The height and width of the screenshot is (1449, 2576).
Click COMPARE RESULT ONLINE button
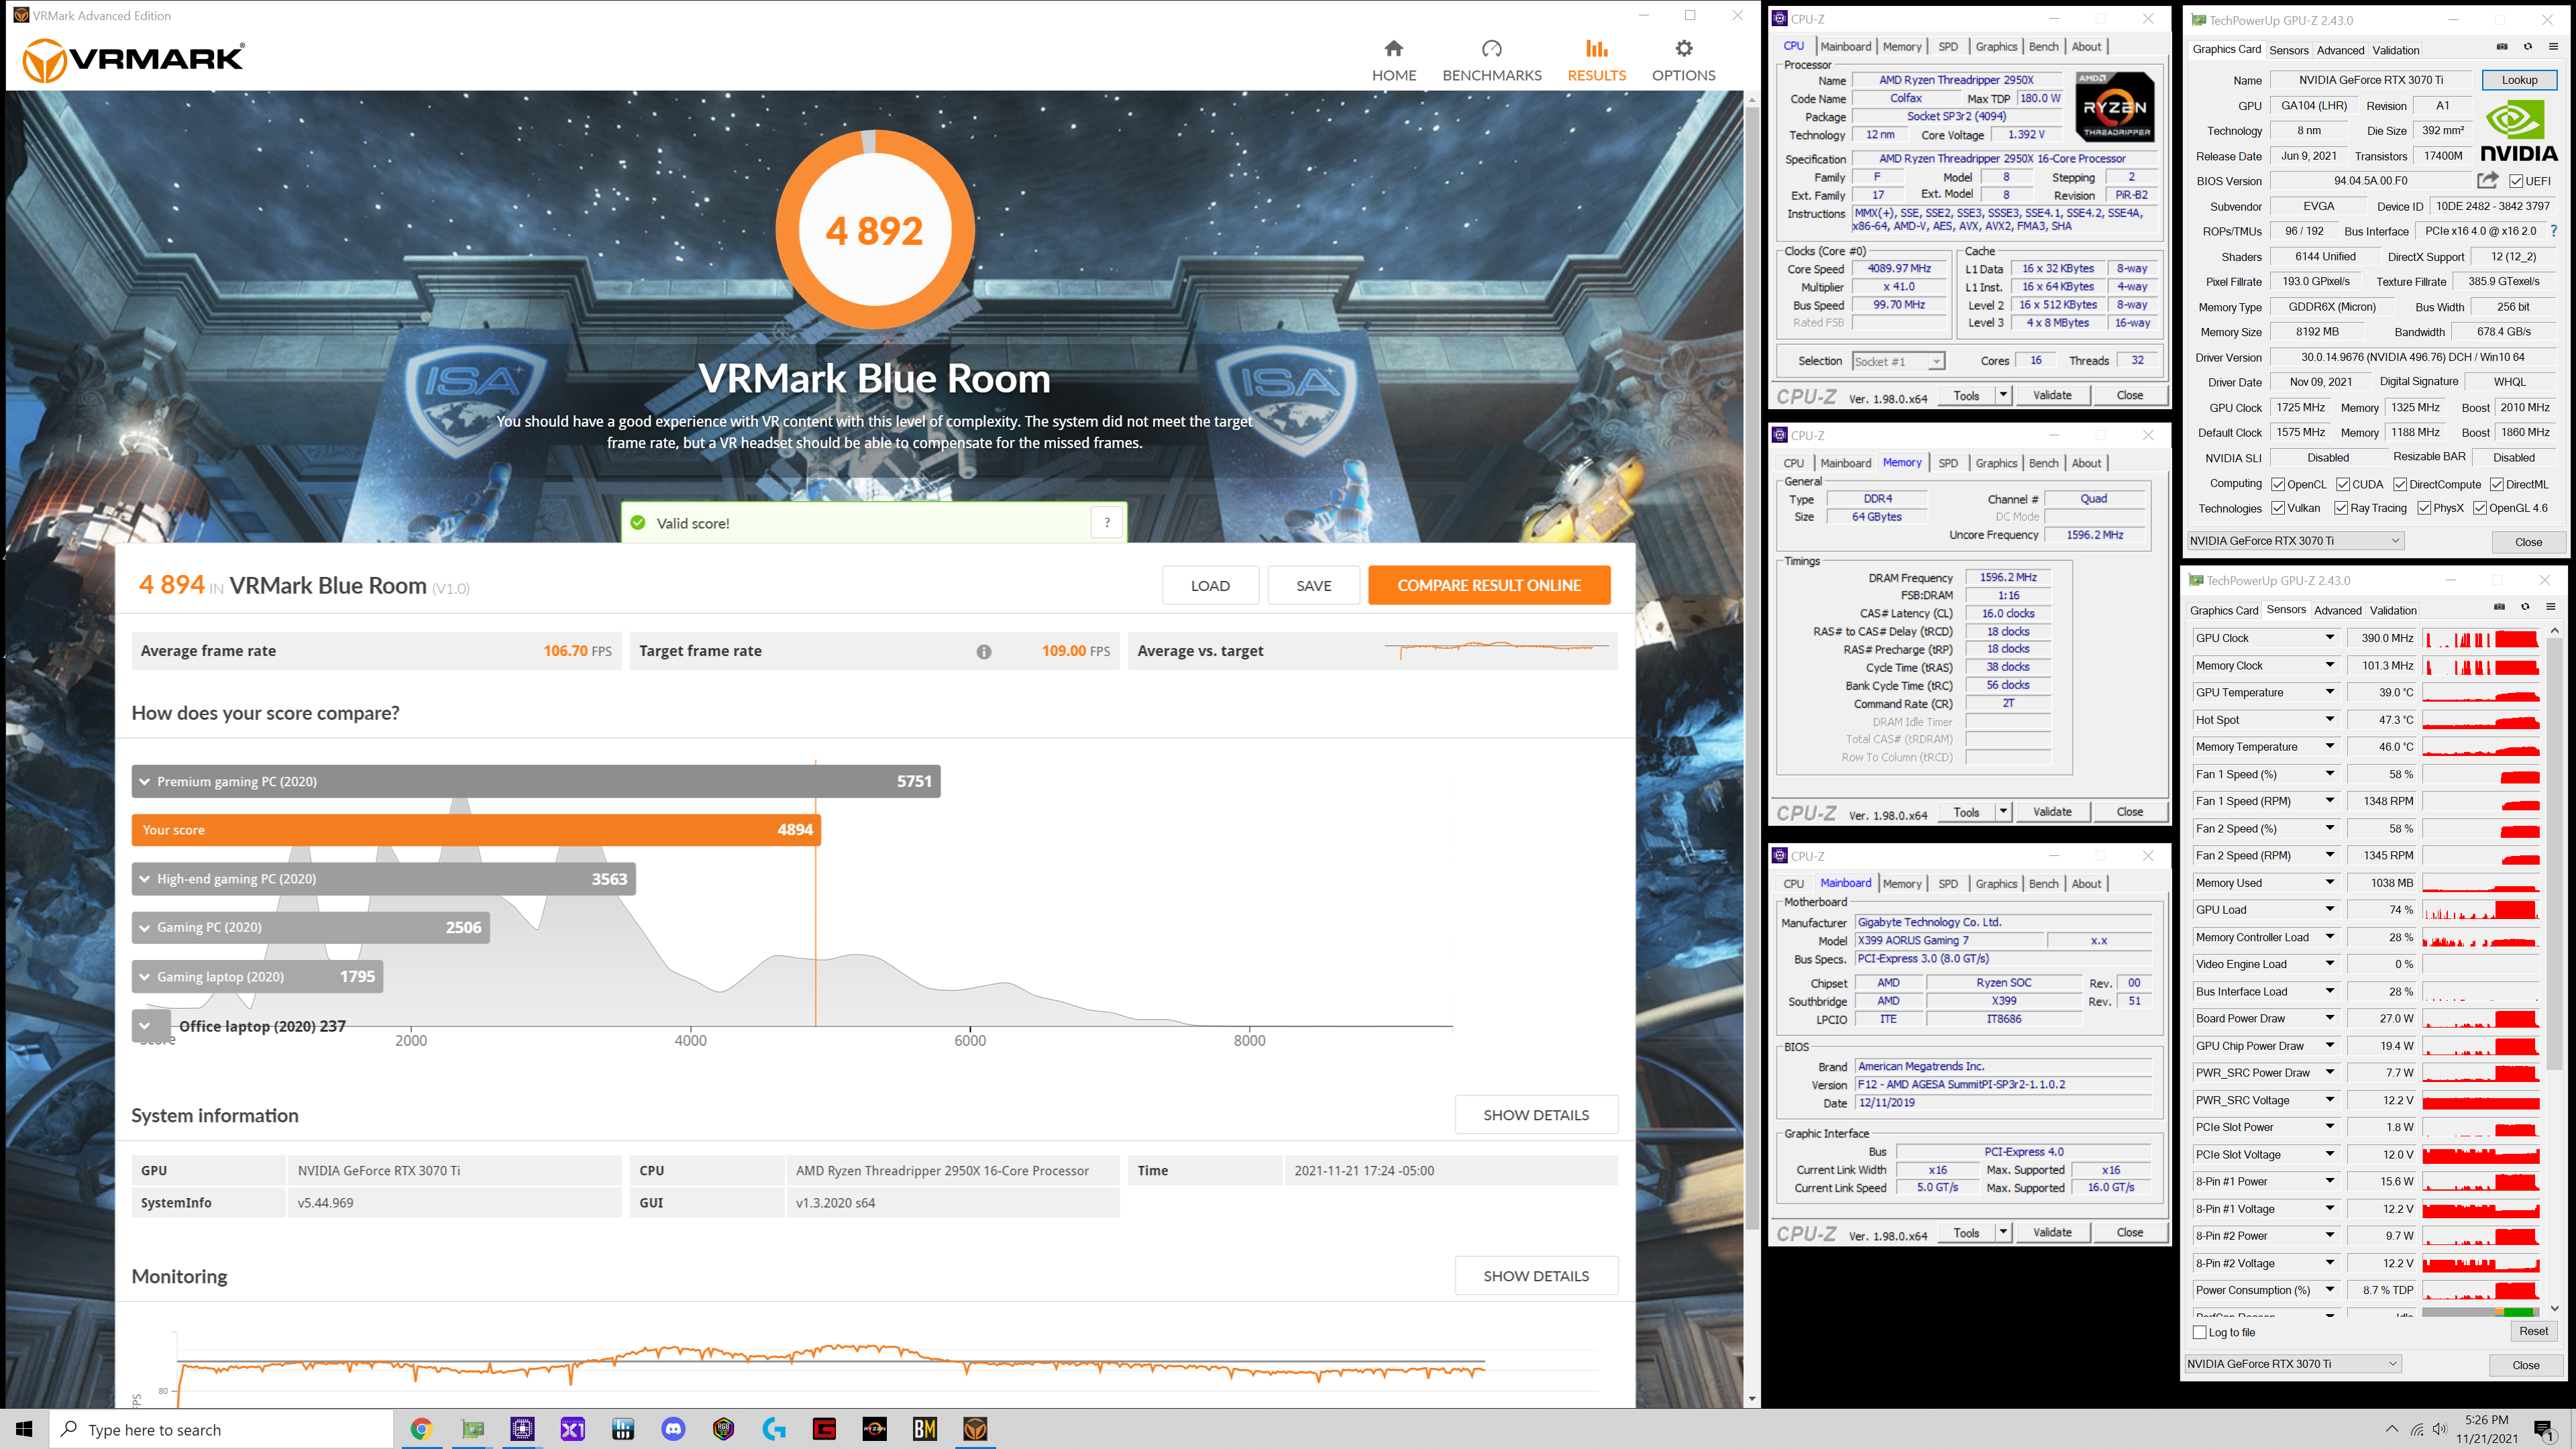click(1489, 585)
